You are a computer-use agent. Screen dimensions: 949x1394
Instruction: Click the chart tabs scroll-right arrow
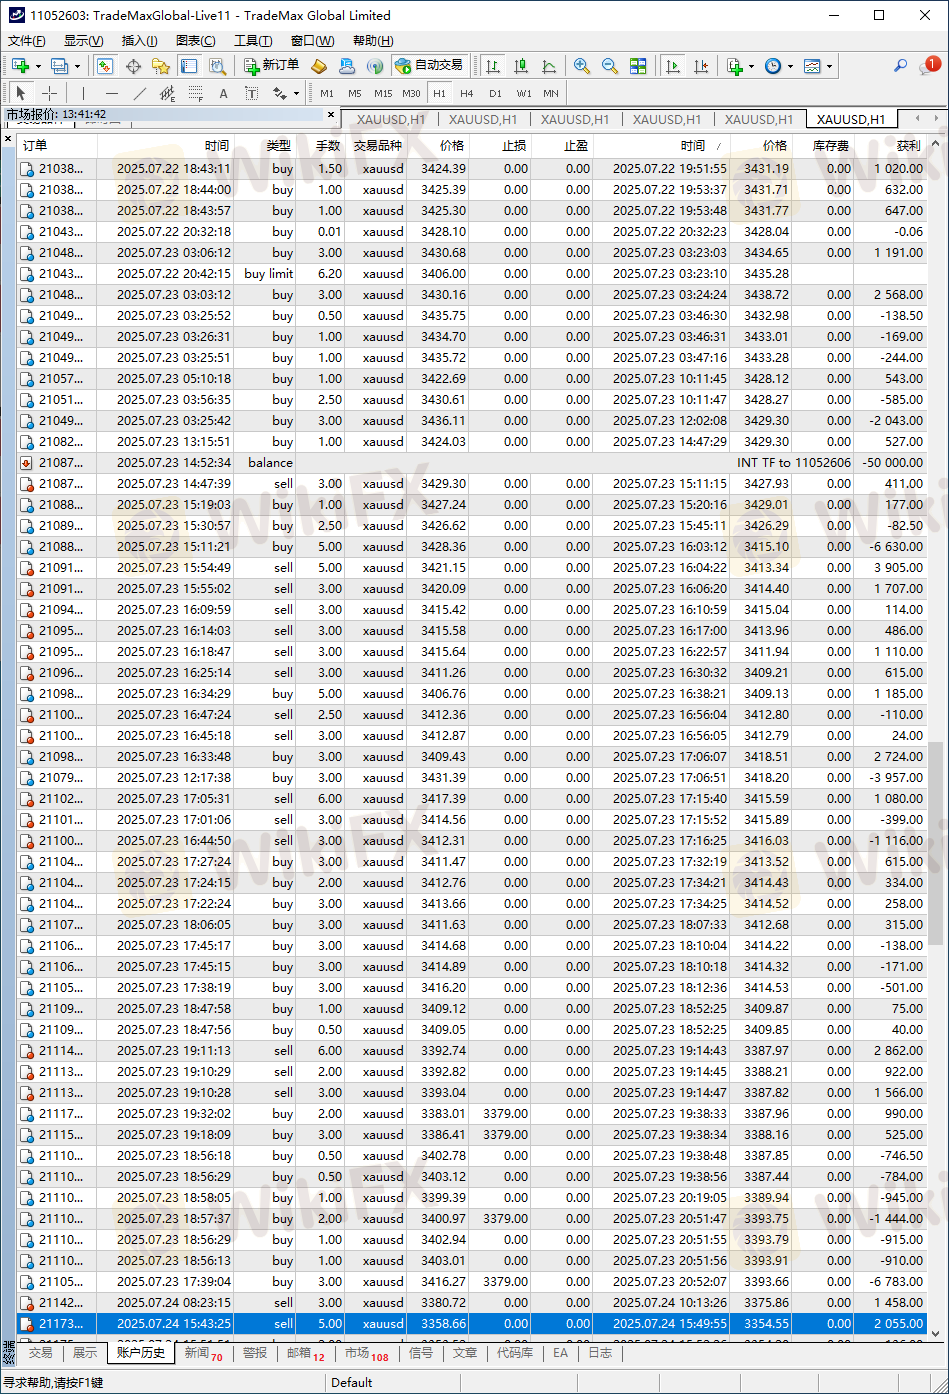tap(937, 118)
